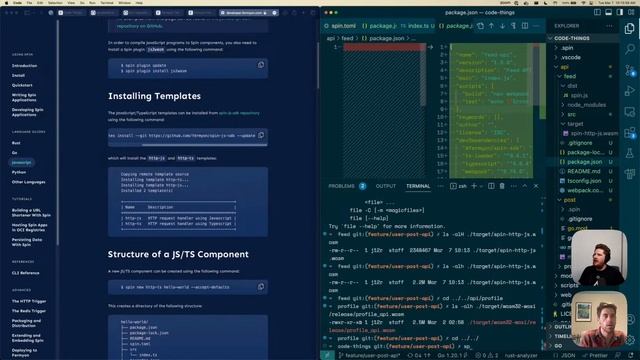This screenshot has height=360, width=640.
Task: Expand the .spin folder in Explorer
Action: [x=556, y=48]
